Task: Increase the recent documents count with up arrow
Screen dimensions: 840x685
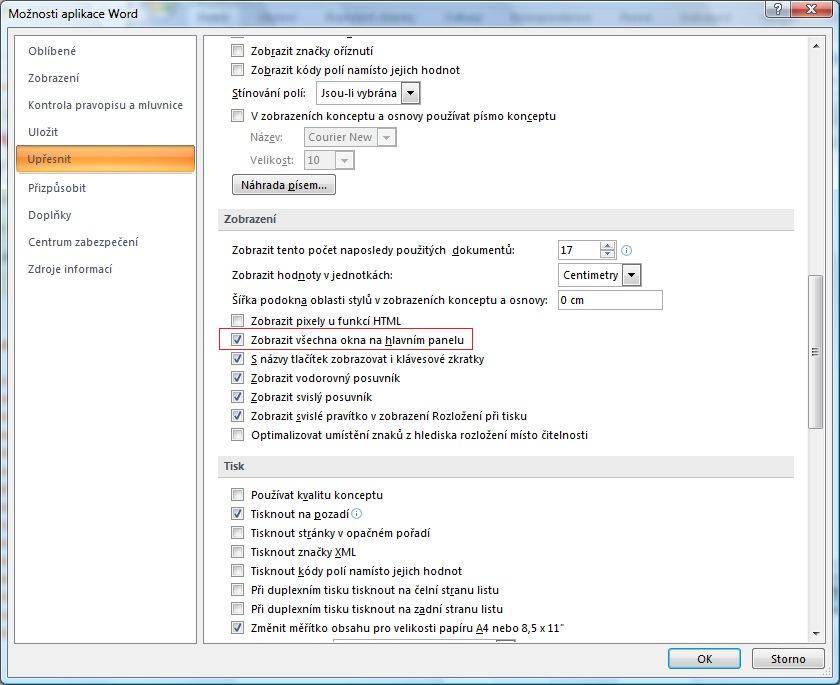Action: (607, 246)
